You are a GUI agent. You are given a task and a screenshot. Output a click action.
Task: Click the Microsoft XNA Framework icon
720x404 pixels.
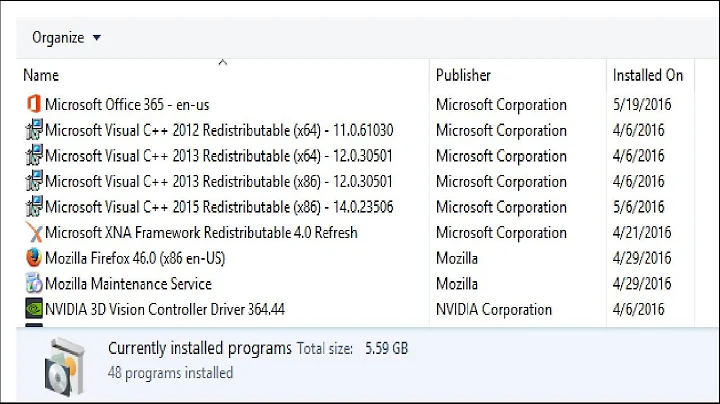[34, 232]
